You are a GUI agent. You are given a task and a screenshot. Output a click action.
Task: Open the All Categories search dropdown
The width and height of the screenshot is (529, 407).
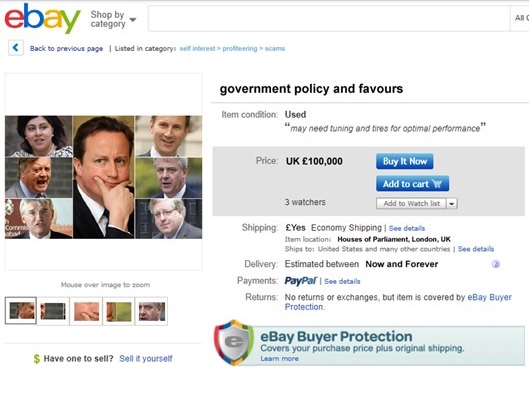click(x=522, y=18)
